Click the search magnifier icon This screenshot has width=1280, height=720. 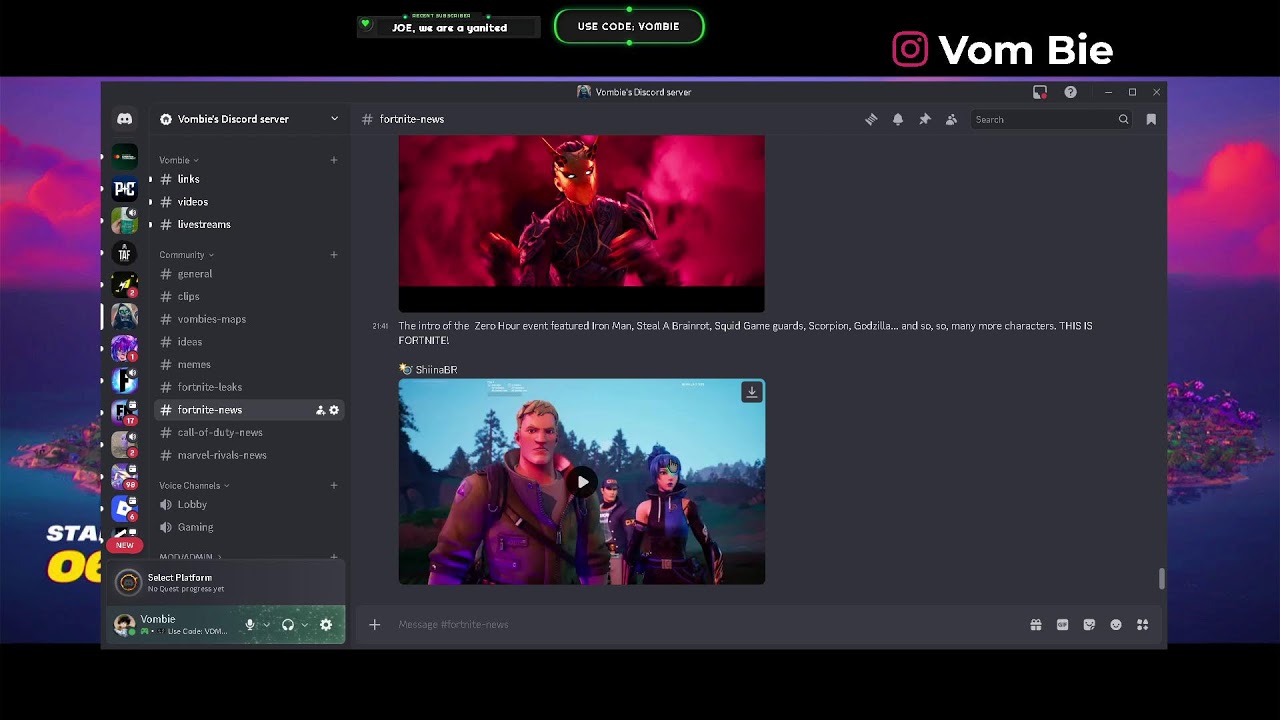[x=1123, y=119]
